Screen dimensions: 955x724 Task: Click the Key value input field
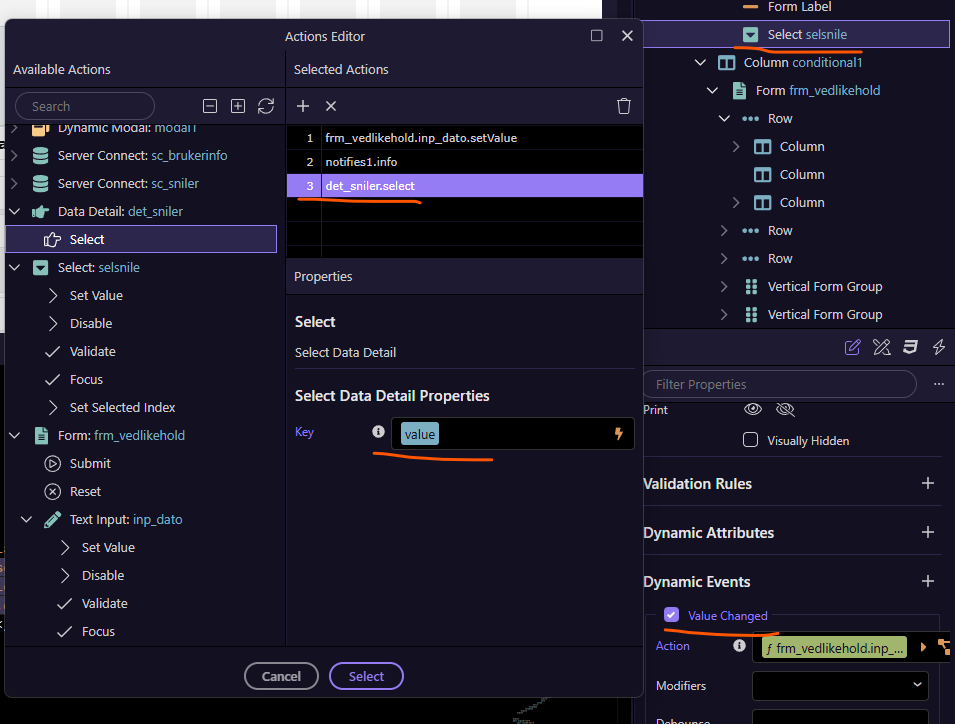(512, 434)
